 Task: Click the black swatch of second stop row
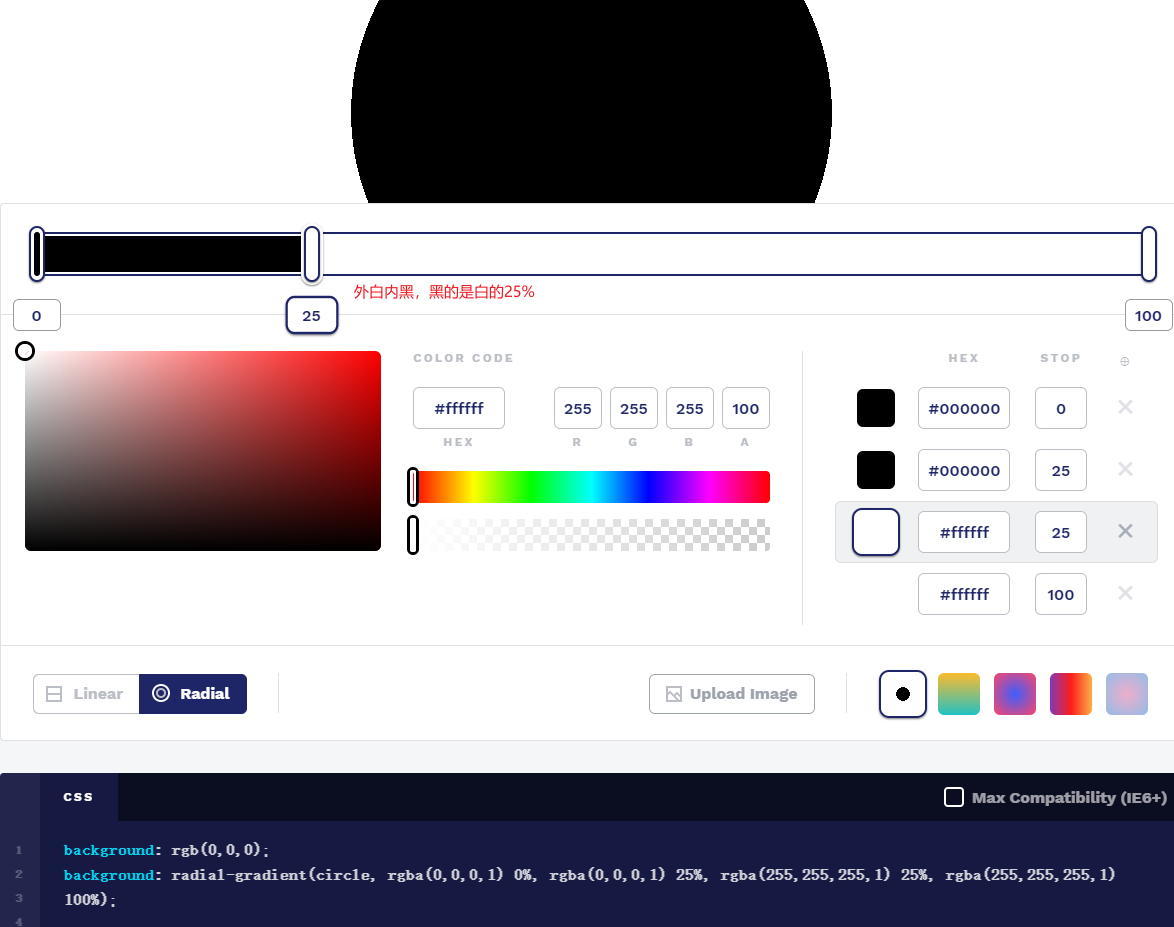tap(876, 470)
